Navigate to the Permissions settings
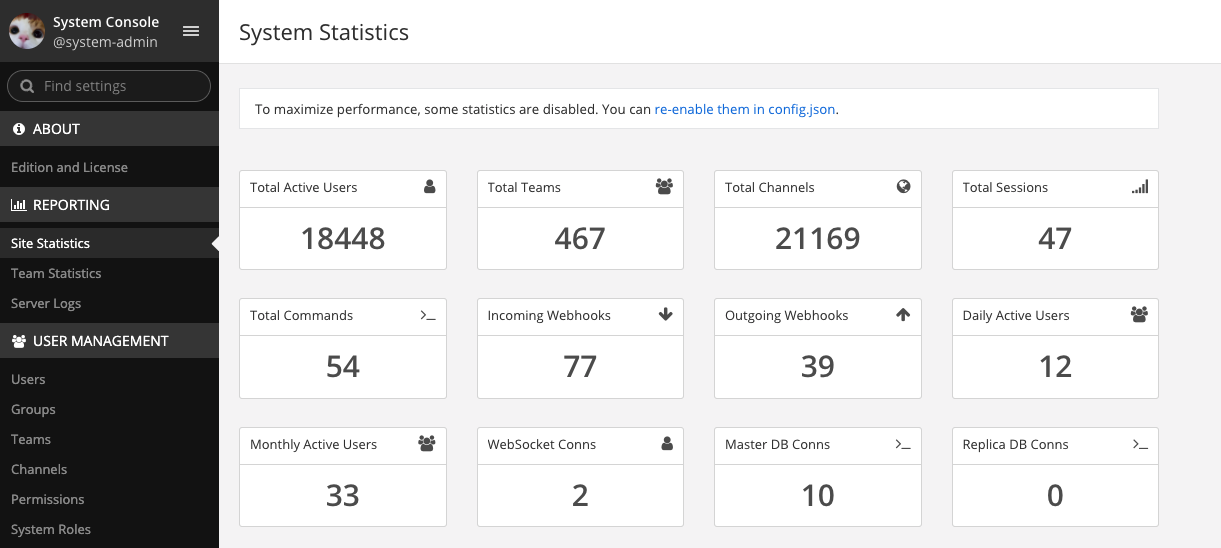 tap(48, 499)
